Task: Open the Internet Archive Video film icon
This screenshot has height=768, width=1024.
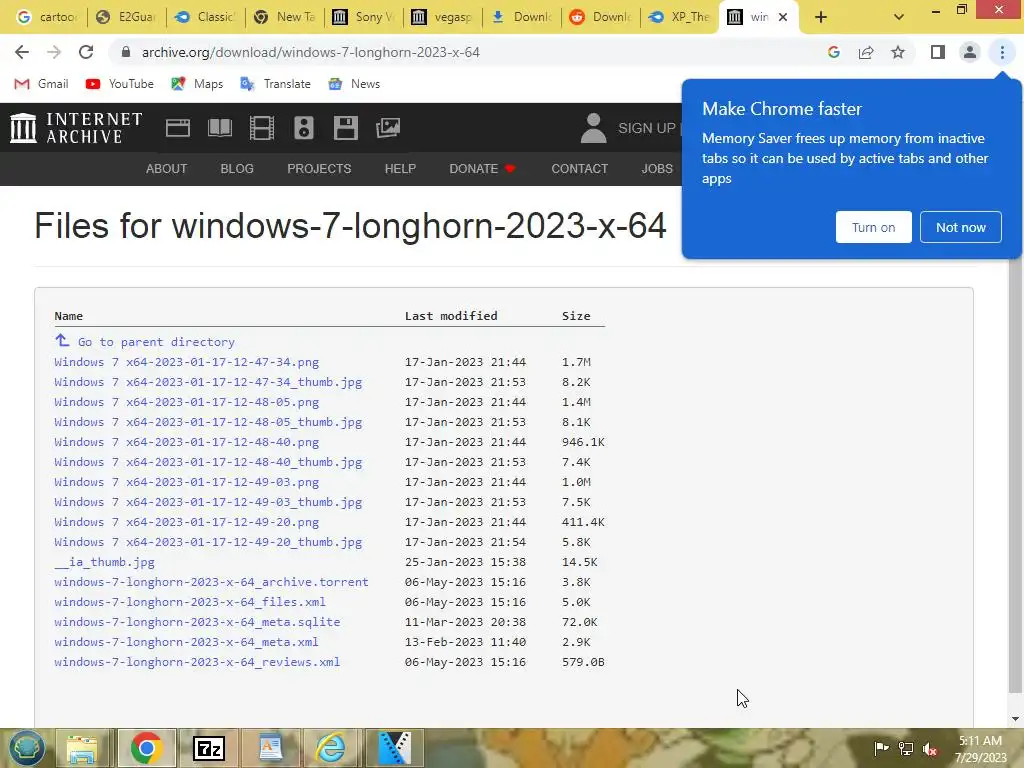Action: coord(262,127)
